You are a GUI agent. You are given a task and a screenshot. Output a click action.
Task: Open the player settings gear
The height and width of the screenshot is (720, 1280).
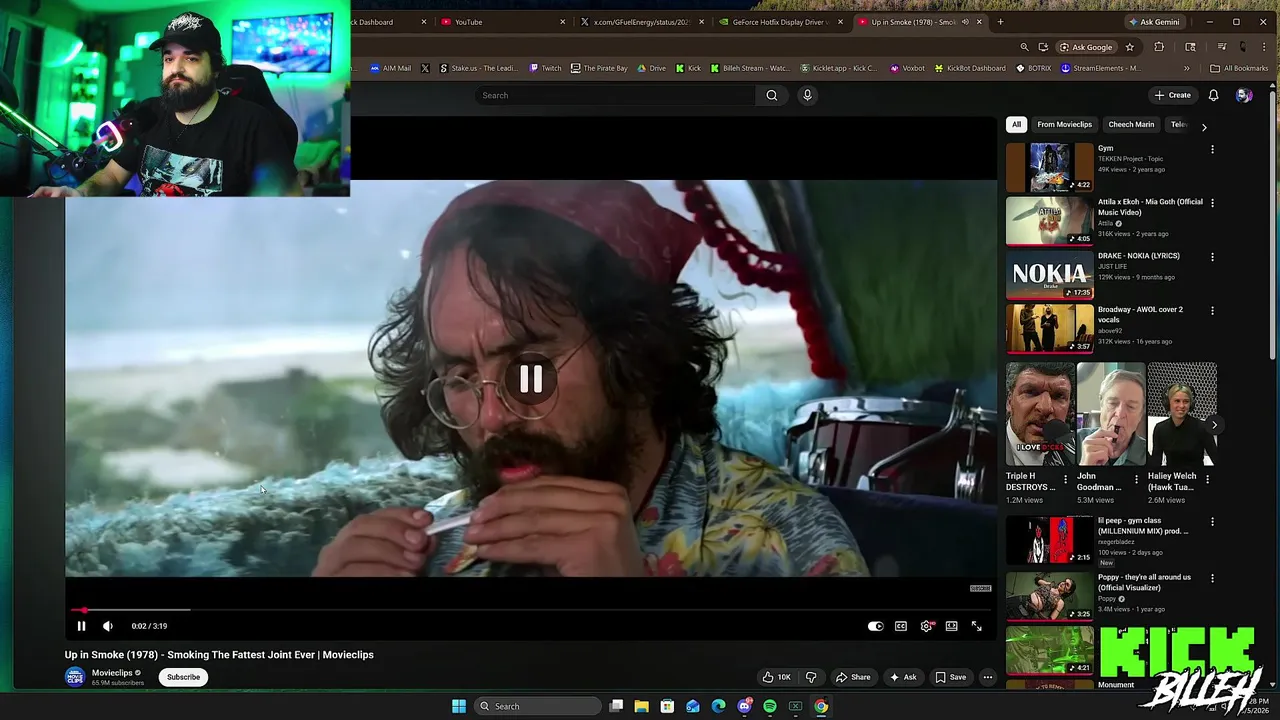926,626
